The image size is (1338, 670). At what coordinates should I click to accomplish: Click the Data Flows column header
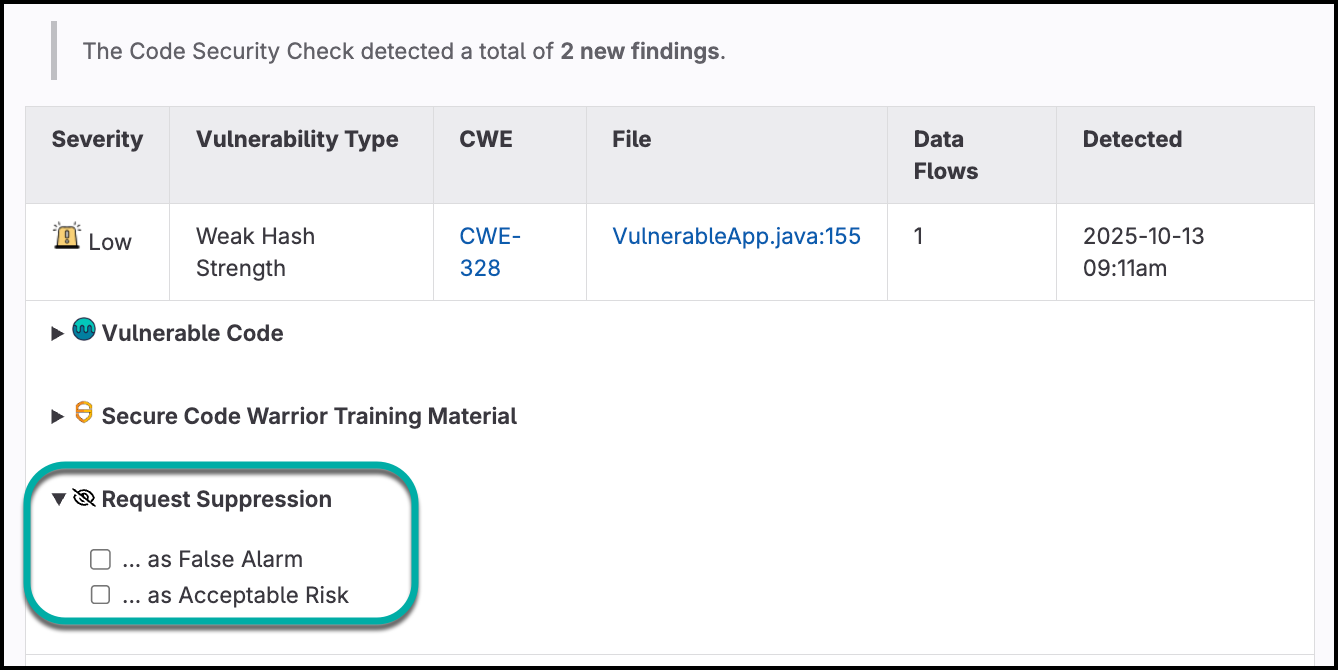[x=945, y=155]
